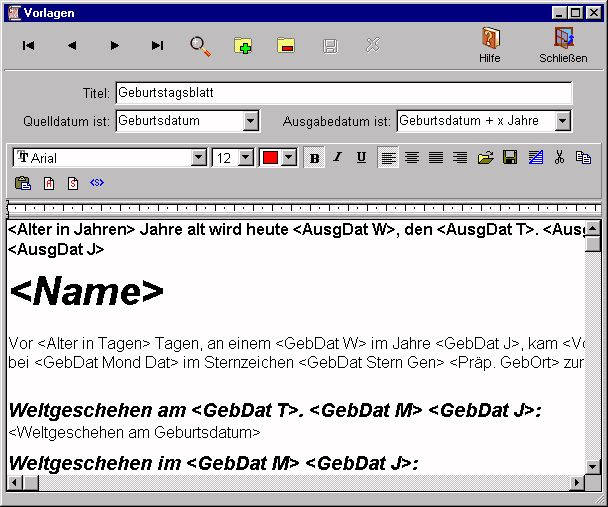Paste from clipboard icon

22,183
